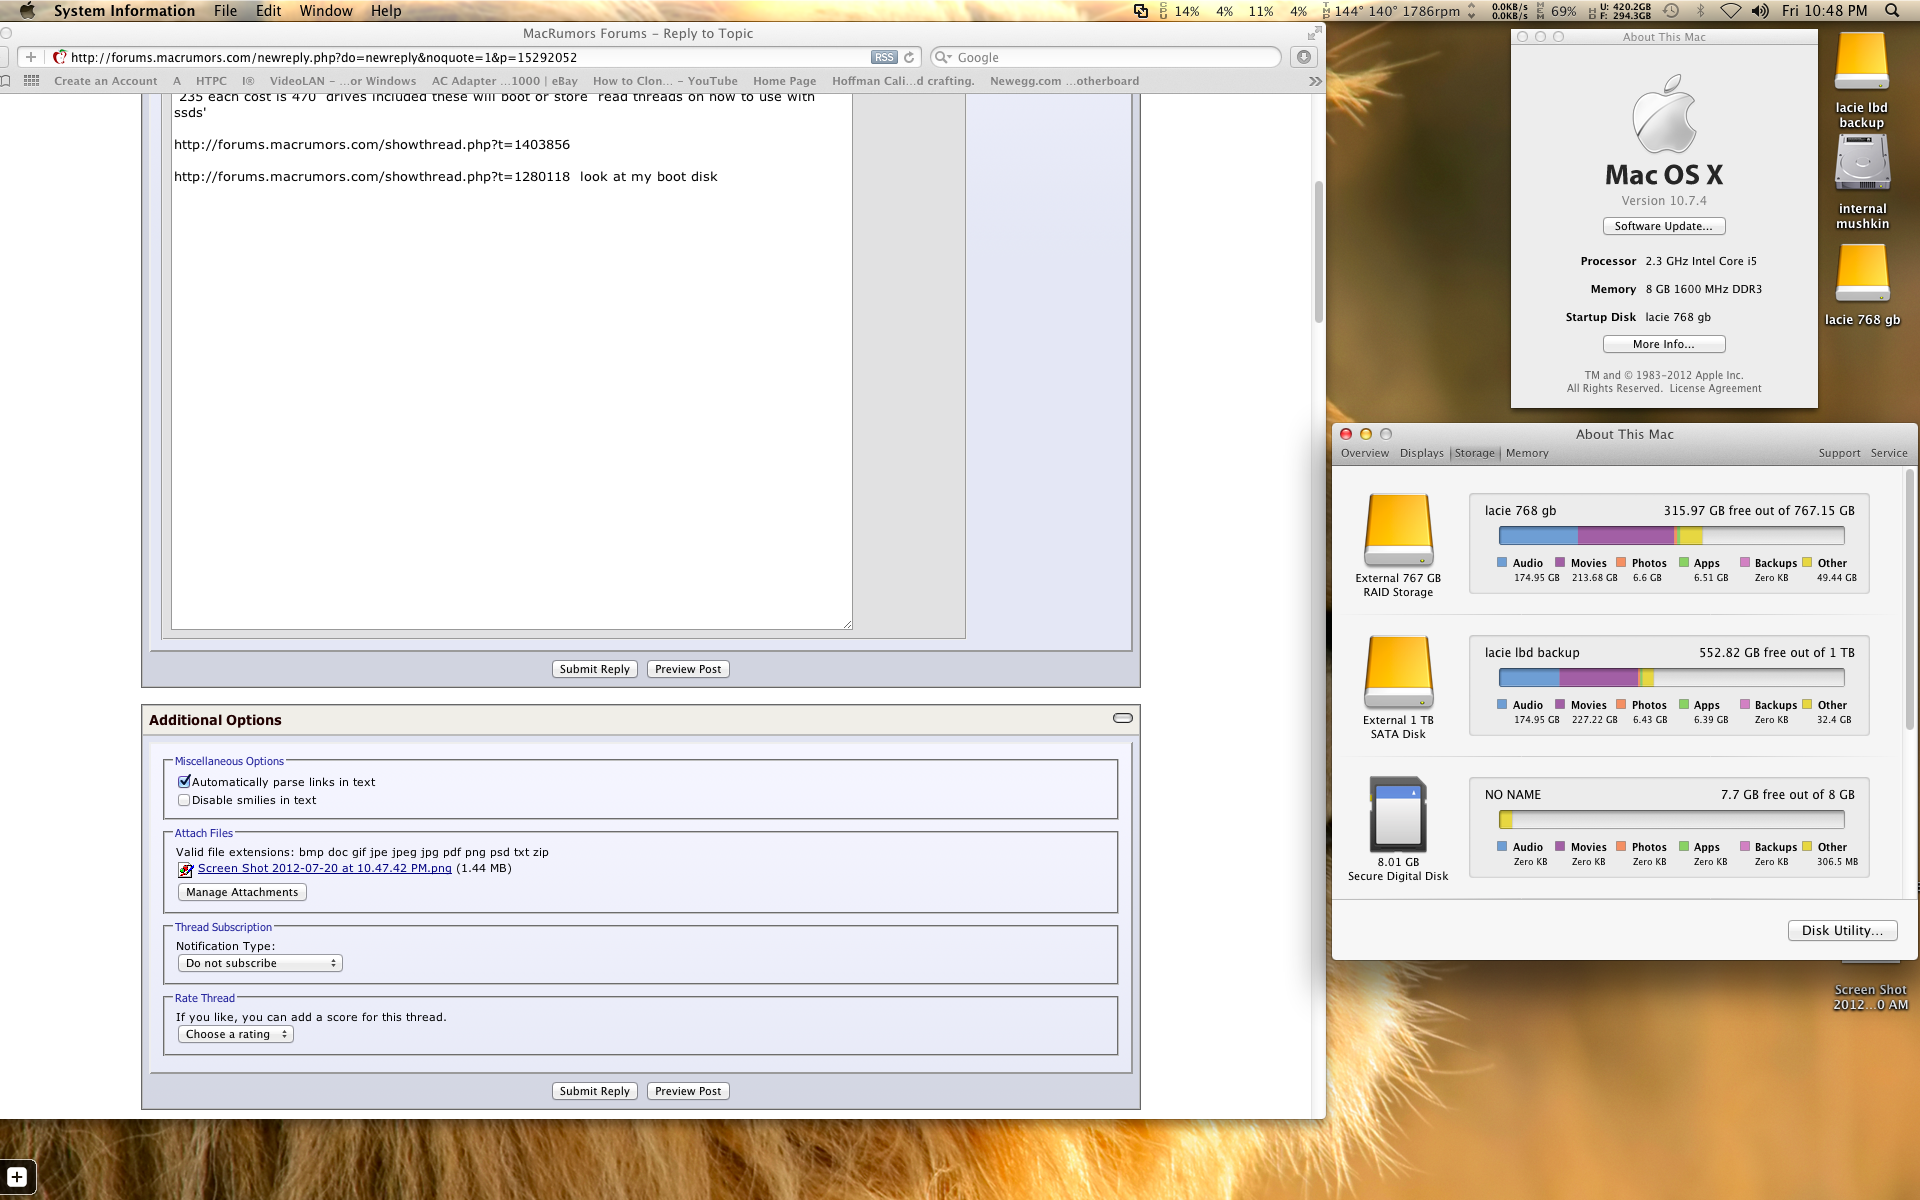Select lacie lbd backup desktop drive

(x=1861, y=63)
